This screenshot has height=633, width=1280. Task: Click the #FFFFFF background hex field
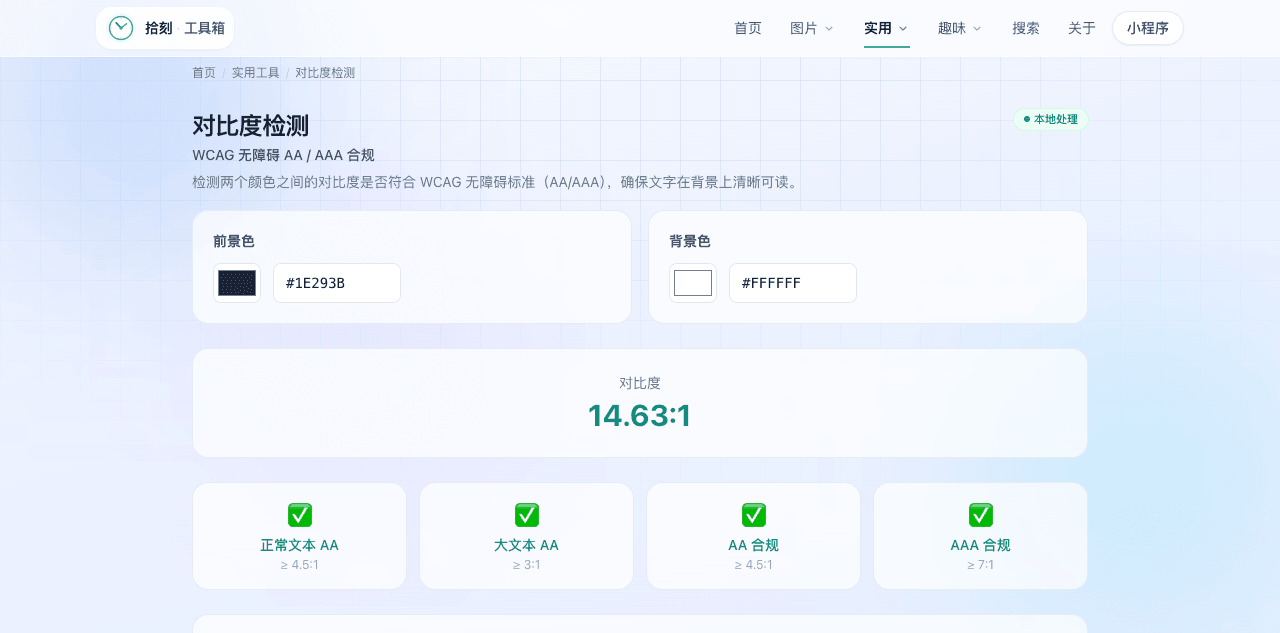793,283
